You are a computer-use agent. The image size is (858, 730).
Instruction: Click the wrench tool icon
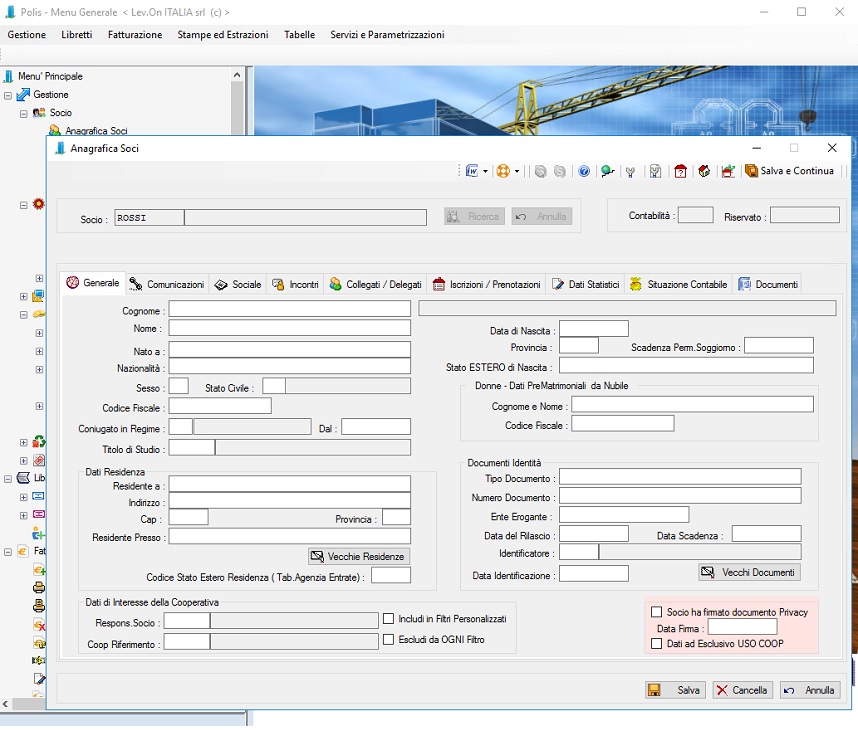[630, 172]
